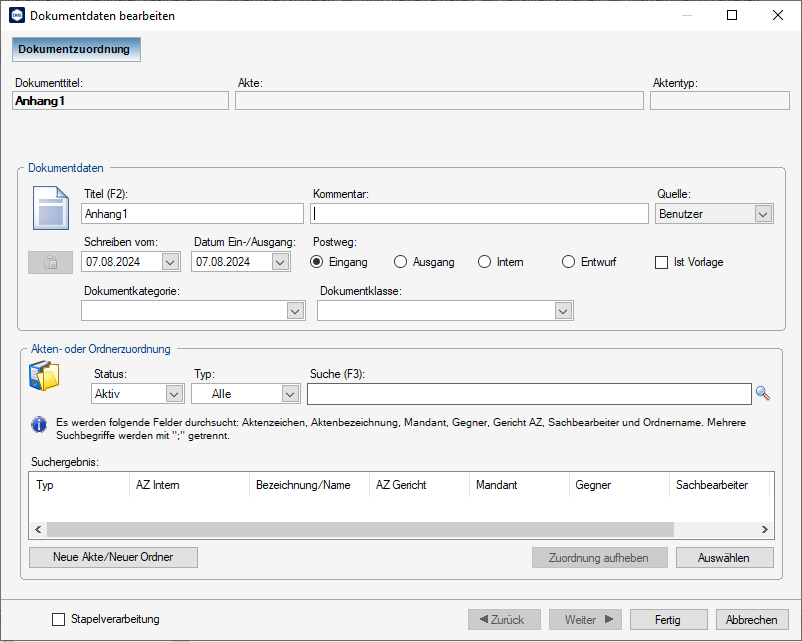Select the Intern radio button

[484, 262]
